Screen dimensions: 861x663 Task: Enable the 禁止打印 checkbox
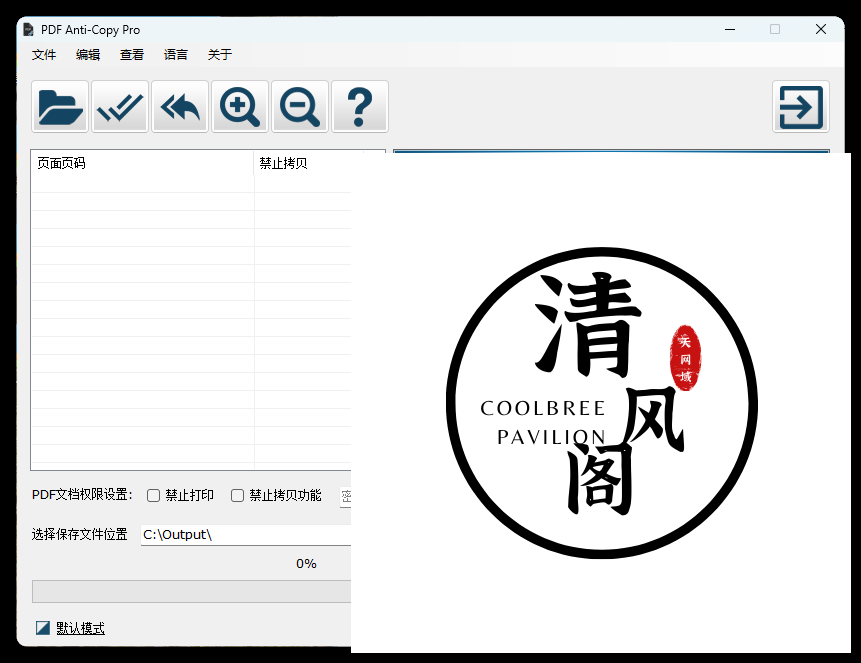(x=154, y=495)
